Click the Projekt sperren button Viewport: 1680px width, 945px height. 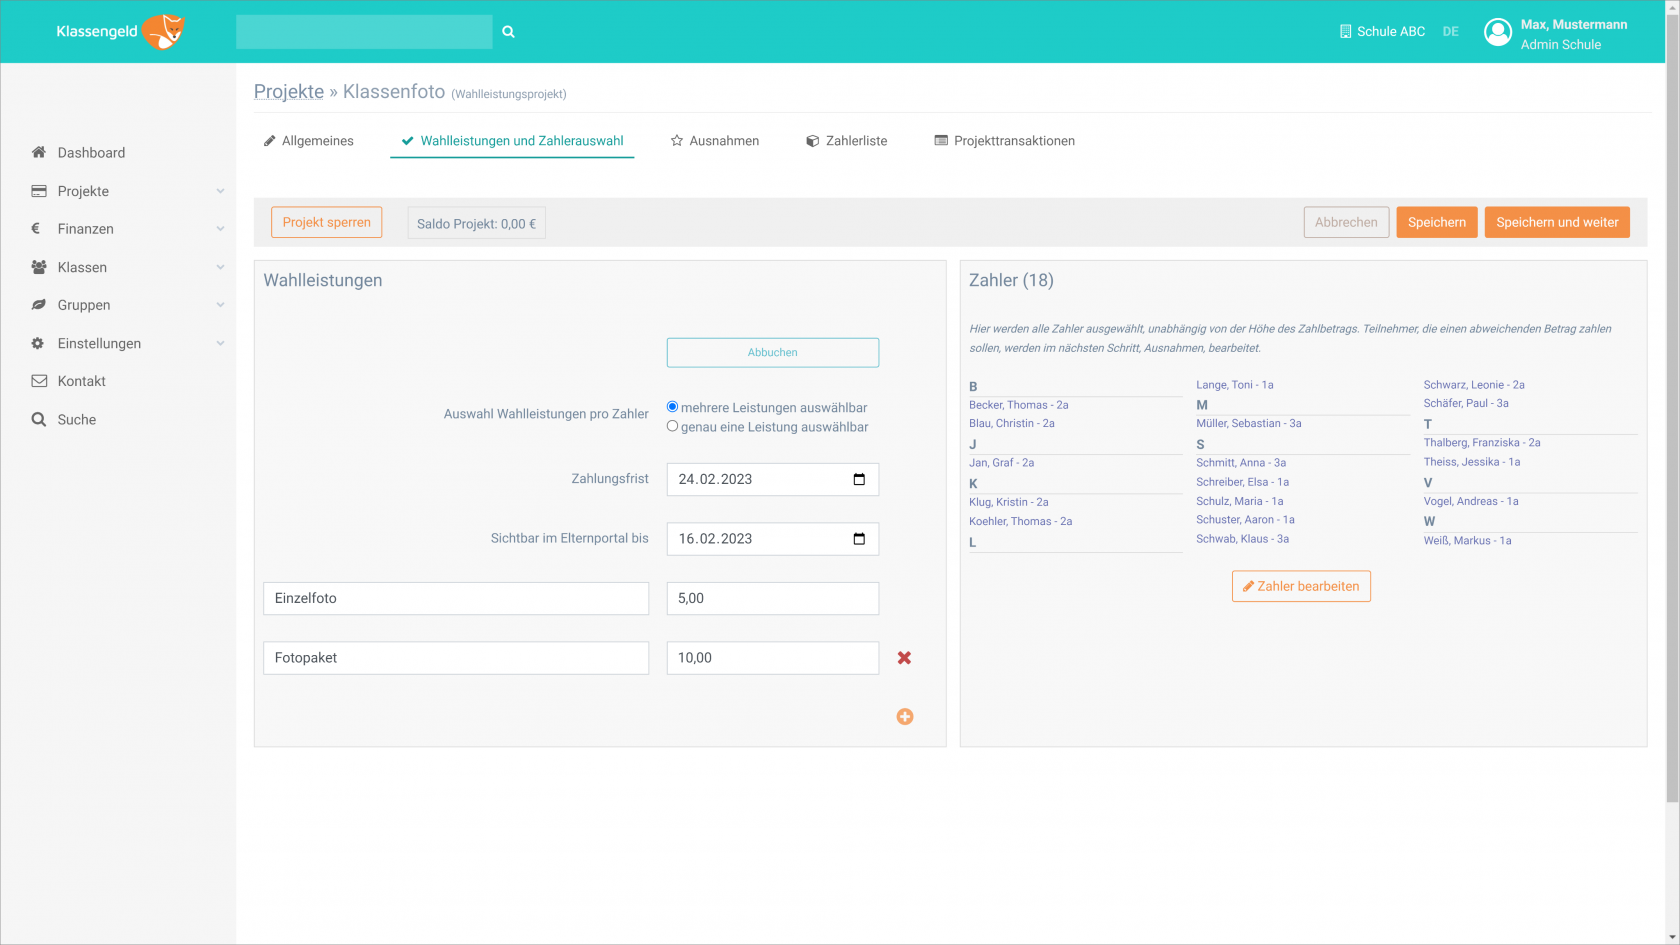click(x=327, y=222)
